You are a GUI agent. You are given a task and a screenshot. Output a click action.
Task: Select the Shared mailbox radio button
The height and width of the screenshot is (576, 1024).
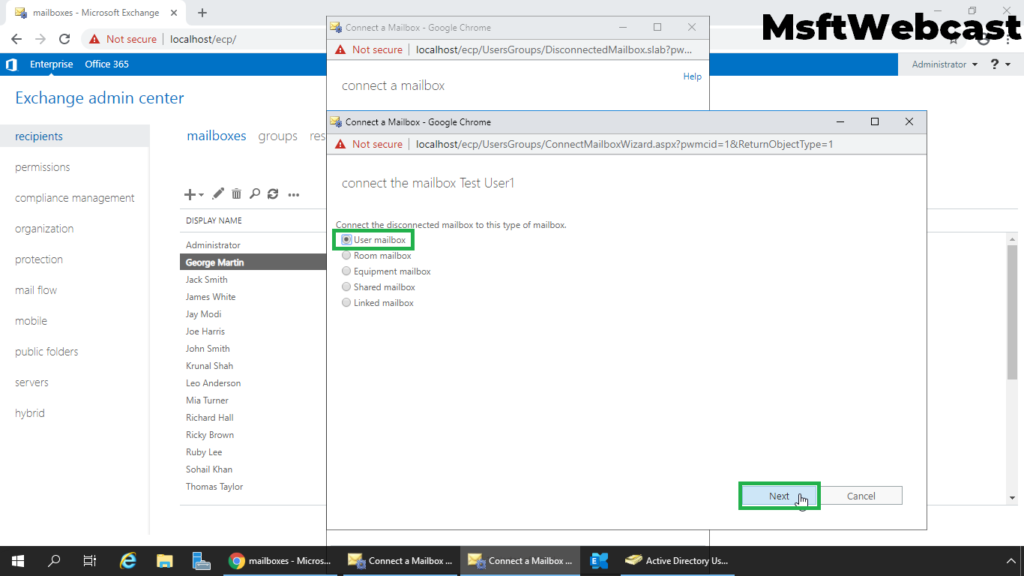(x=346, y=287)
